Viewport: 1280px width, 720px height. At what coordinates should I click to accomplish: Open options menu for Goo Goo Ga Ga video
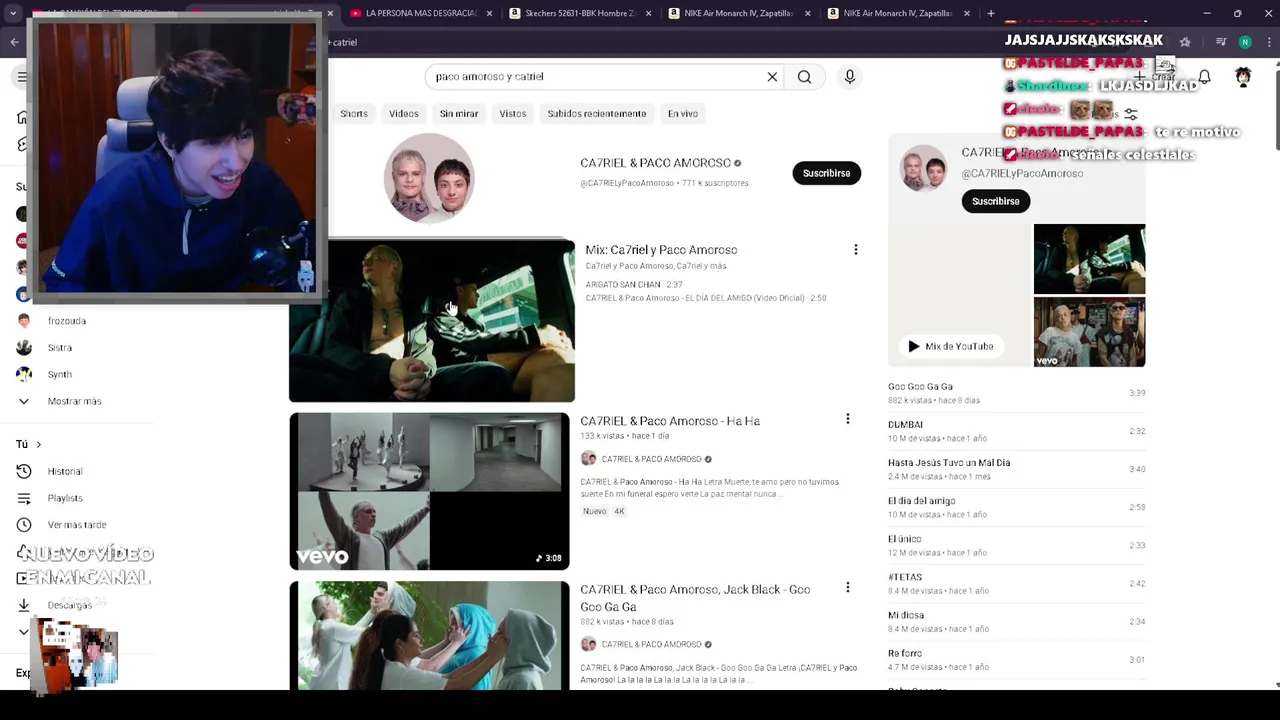click(847, 588)
